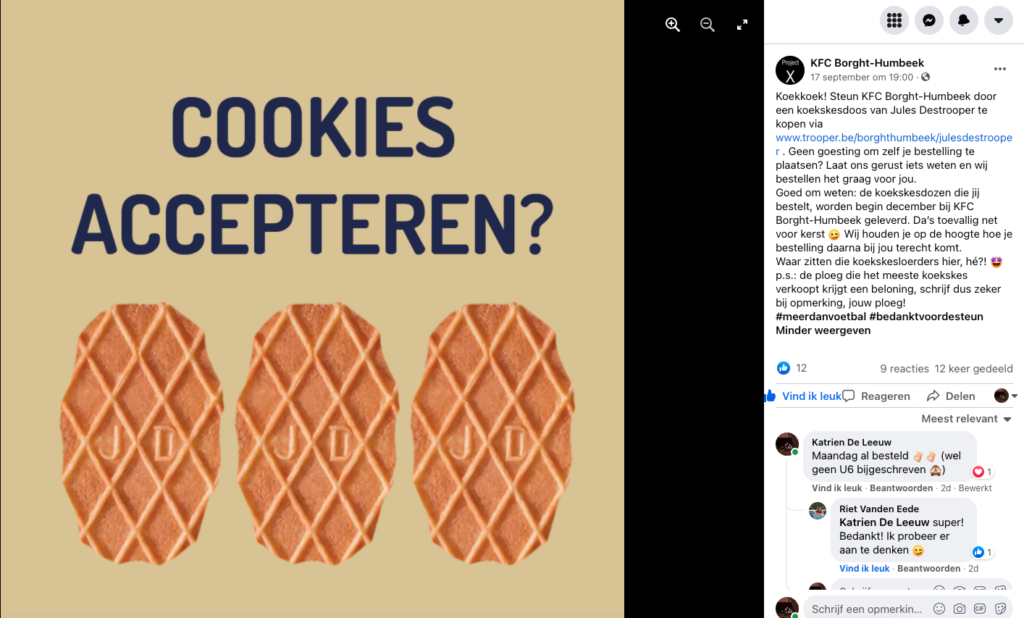Open the Facebook apps grid menu

(x=894, y=20)
